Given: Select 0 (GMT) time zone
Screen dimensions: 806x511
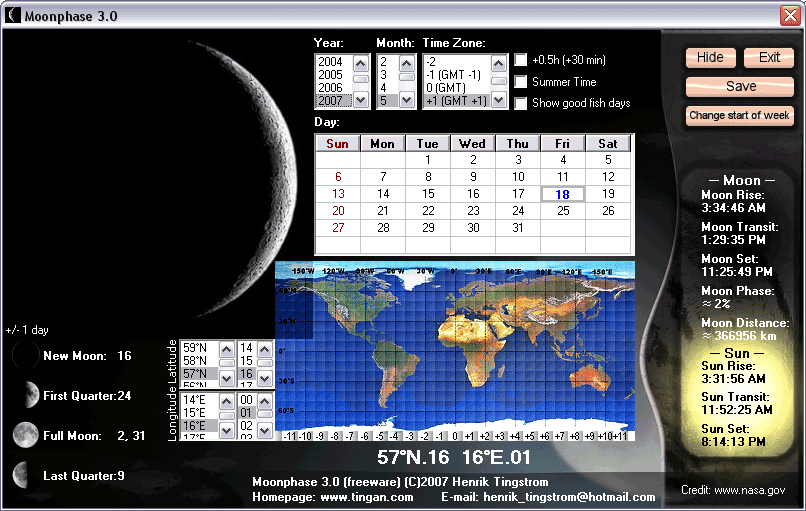Looking at the screenshot, I should click(445, 88).
